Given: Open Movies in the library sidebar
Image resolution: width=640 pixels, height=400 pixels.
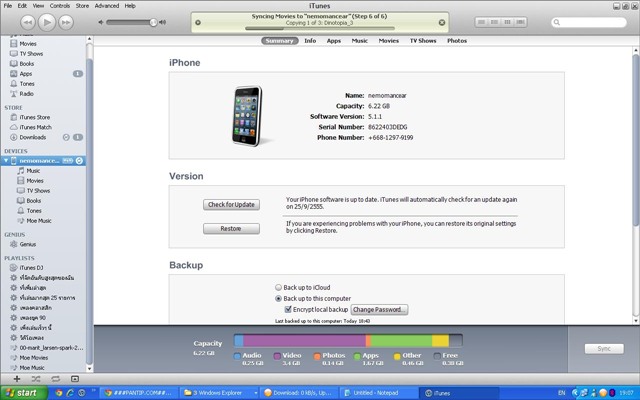Looking at the screenshot, I should point(28,44).
